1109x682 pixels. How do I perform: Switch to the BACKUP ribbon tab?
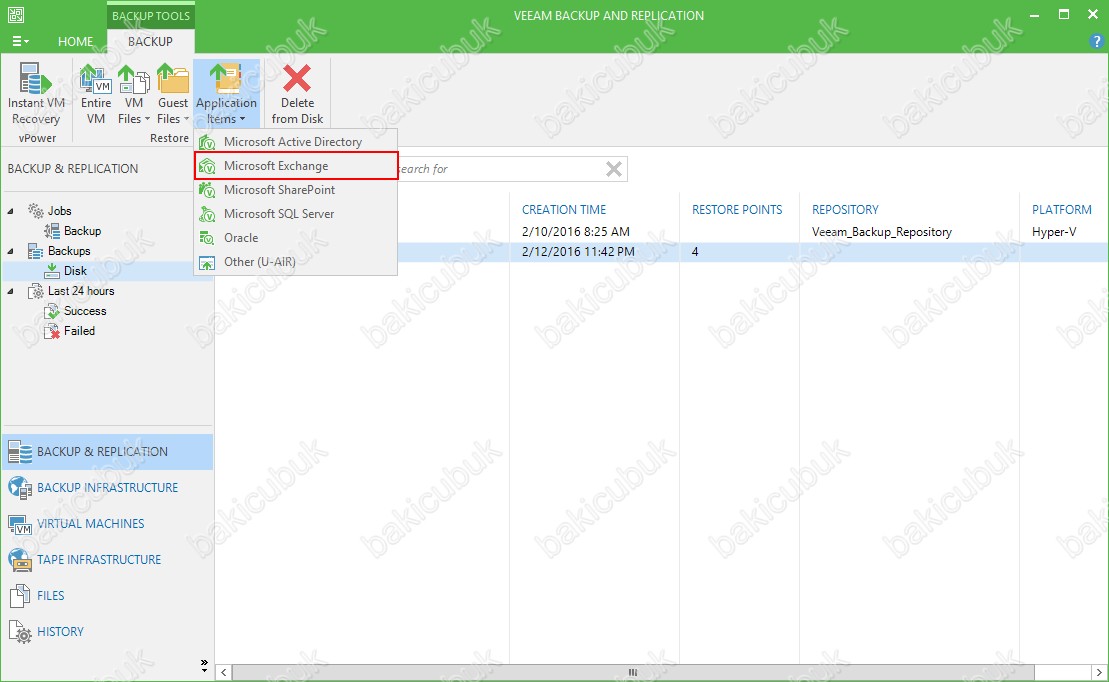[x=150, y=42]
